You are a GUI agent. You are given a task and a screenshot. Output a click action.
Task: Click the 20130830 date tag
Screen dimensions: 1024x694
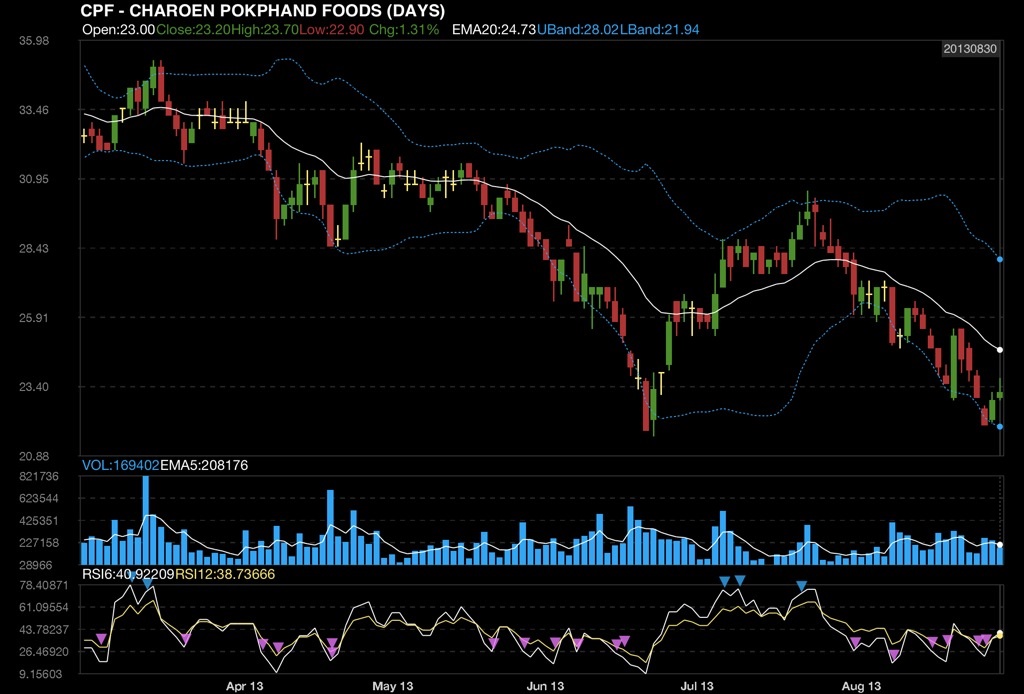(970, 49)
